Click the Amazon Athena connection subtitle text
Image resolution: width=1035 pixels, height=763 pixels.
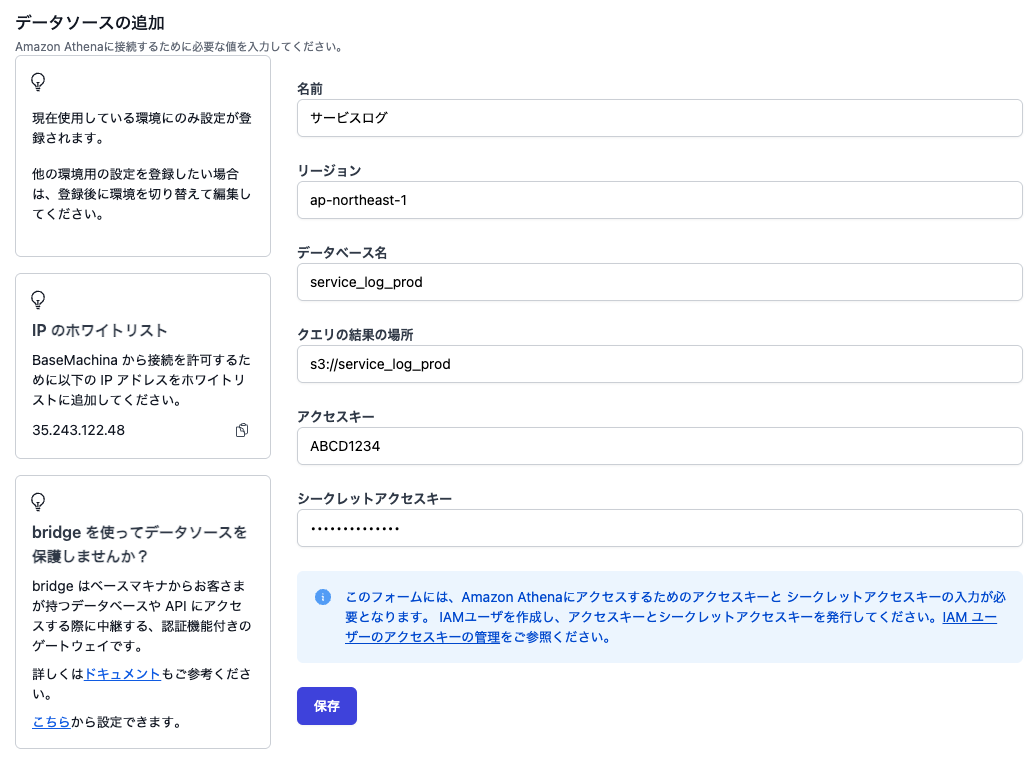click(178, 47)
